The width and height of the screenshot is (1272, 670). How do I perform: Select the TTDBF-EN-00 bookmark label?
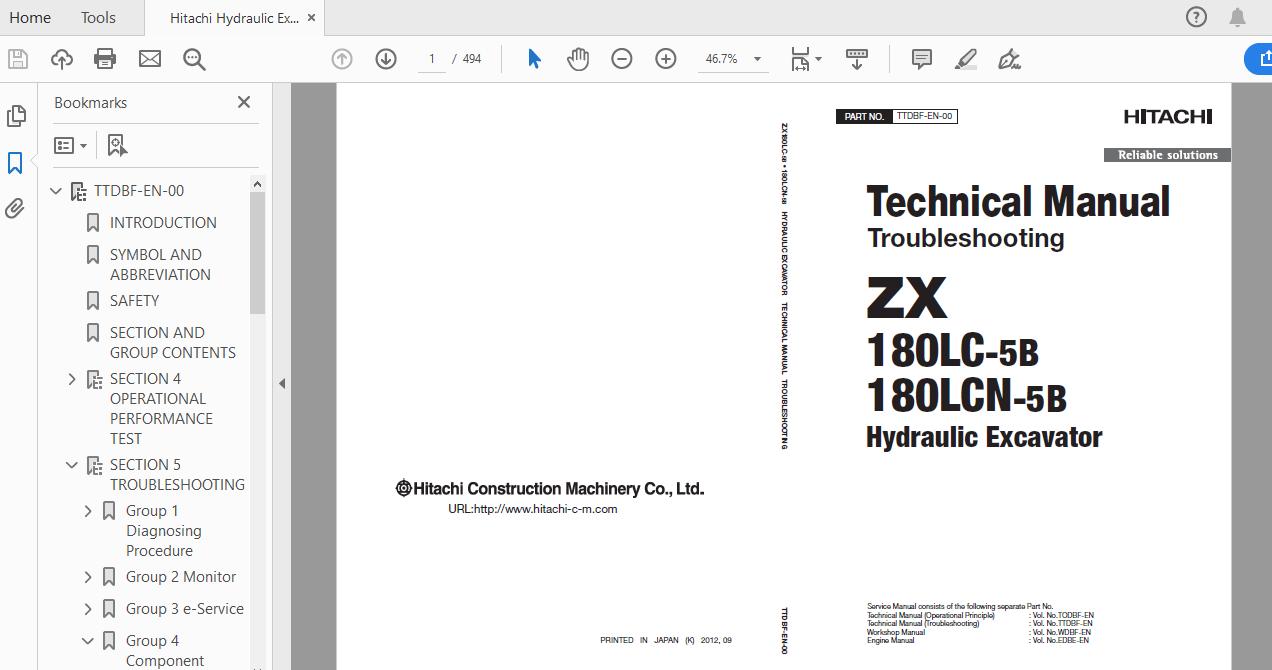pos(139,191)
